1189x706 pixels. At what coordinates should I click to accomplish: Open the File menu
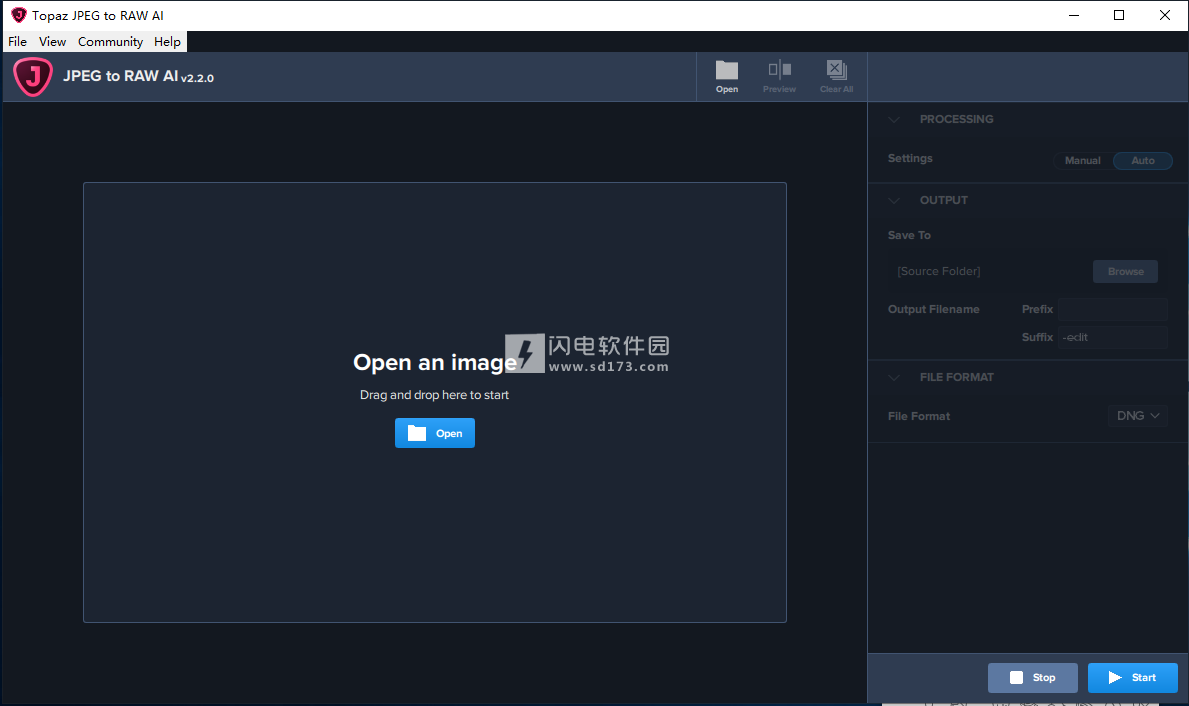(x=17, y=42)
